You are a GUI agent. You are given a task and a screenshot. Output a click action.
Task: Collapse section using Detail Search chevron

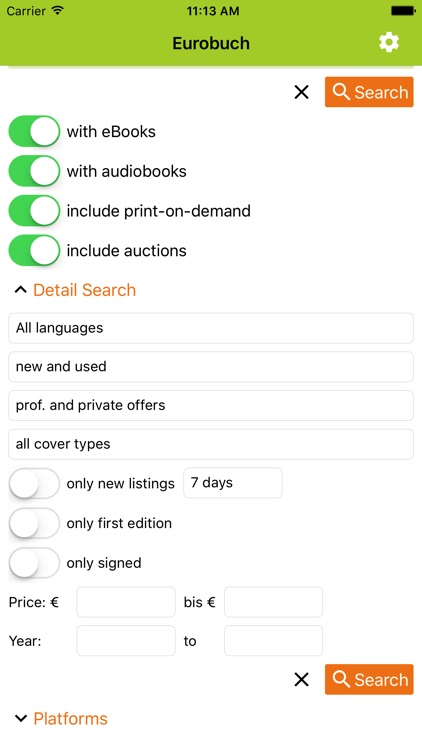[x=21, y=290]
